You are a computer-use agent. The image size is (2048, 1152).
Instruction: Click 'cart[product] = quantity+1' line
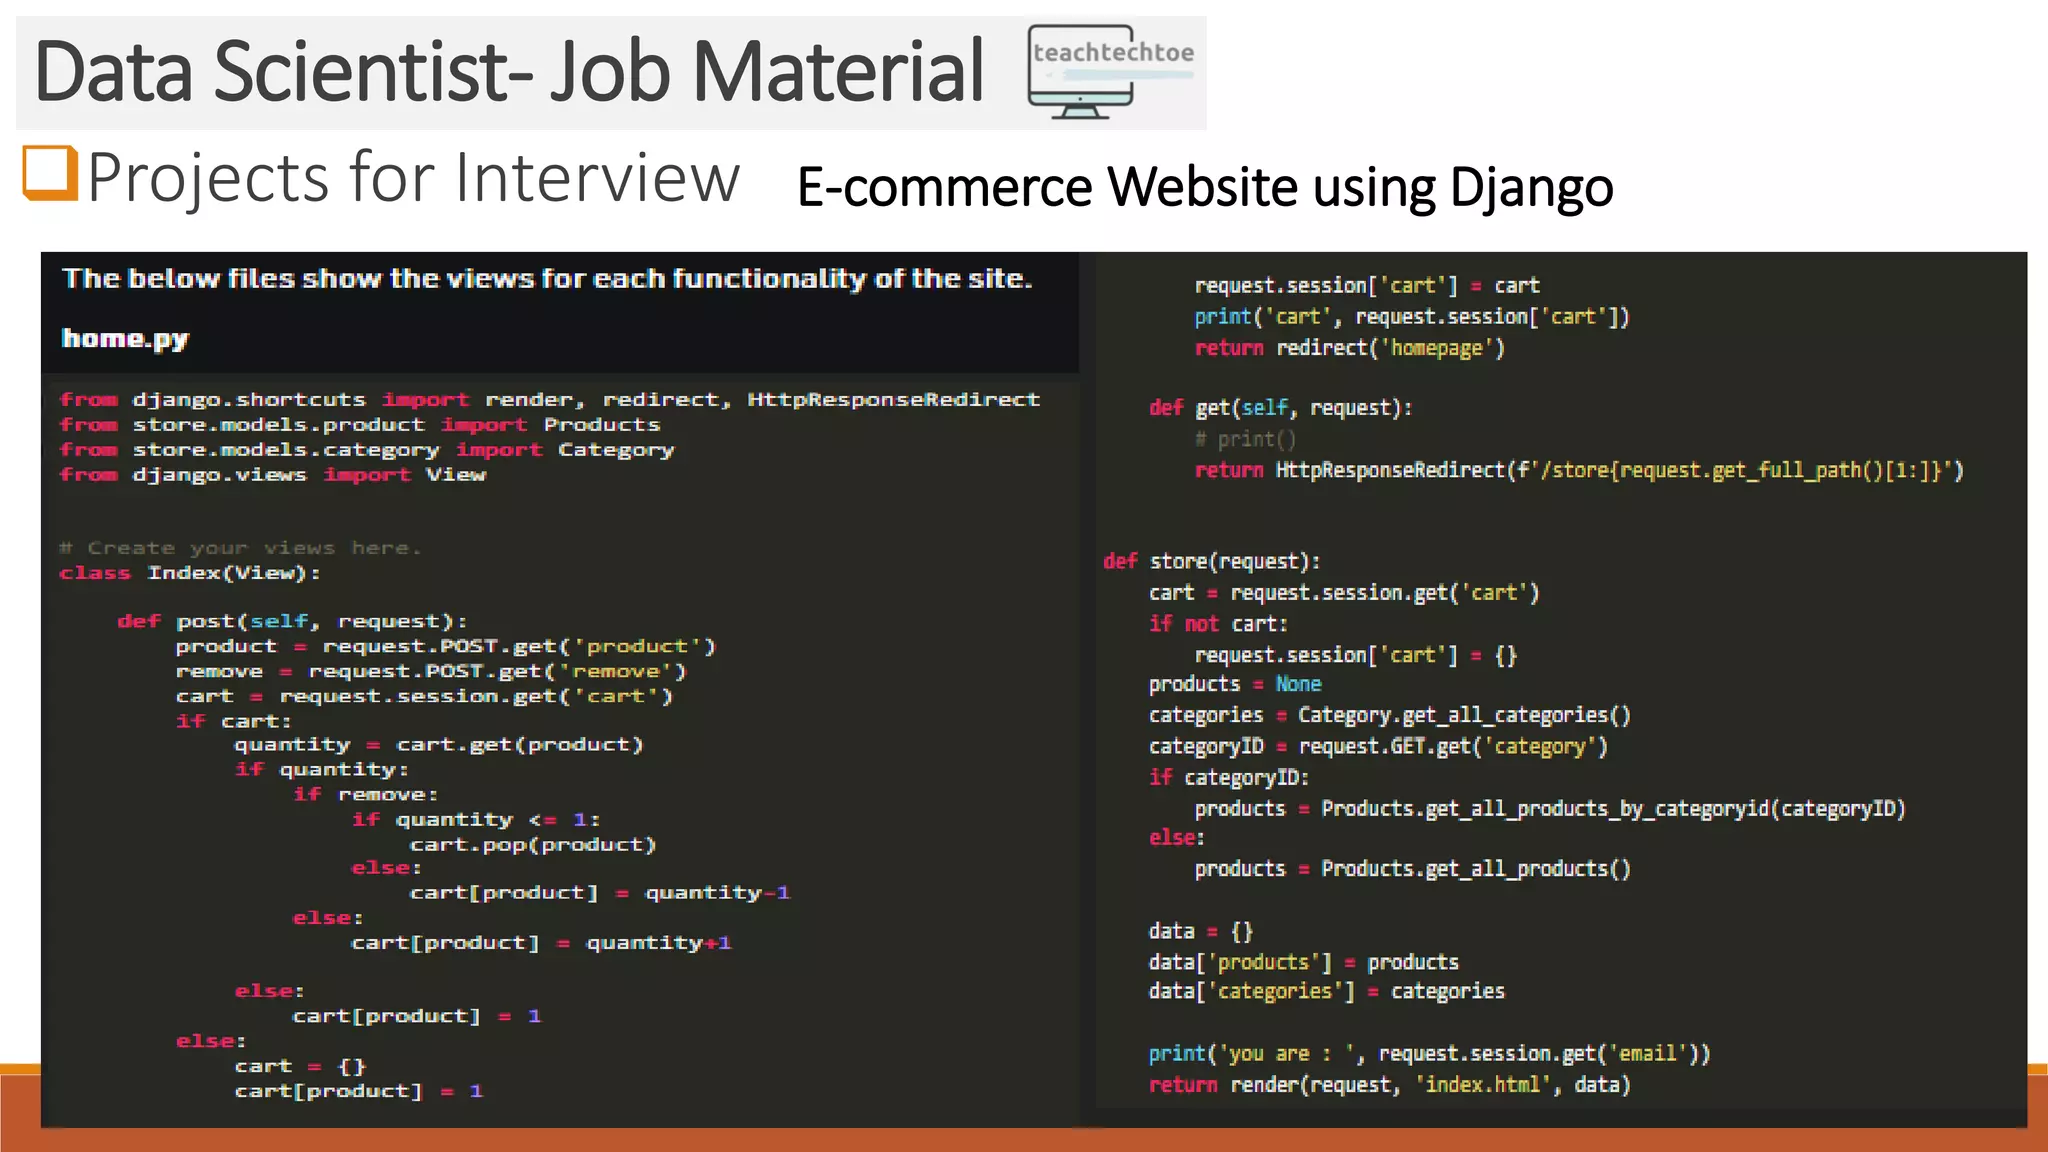tap(541, 942)
